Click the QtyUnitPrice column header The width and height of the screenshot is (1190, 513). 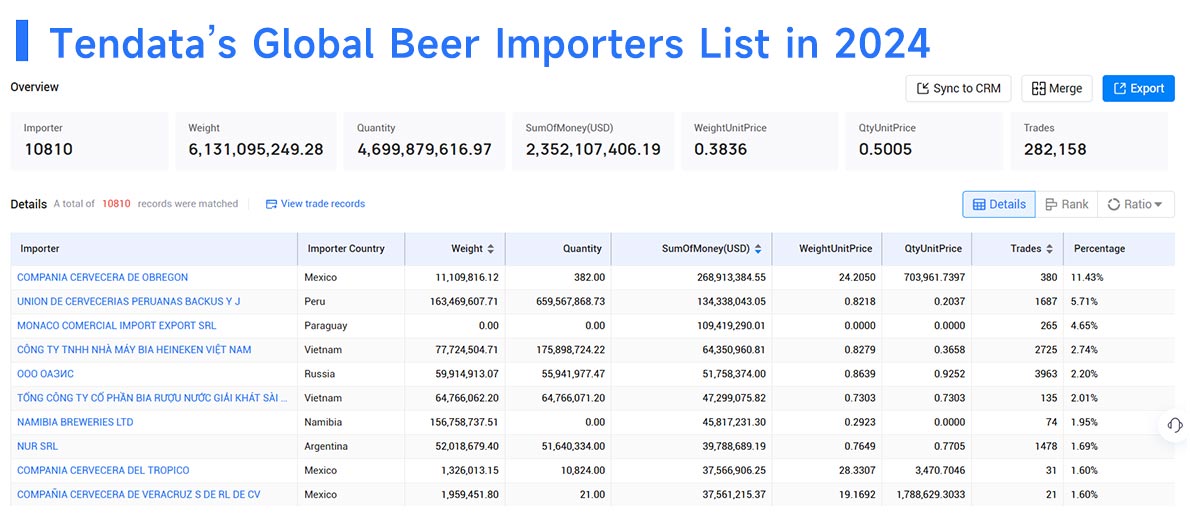click(927, 249)
